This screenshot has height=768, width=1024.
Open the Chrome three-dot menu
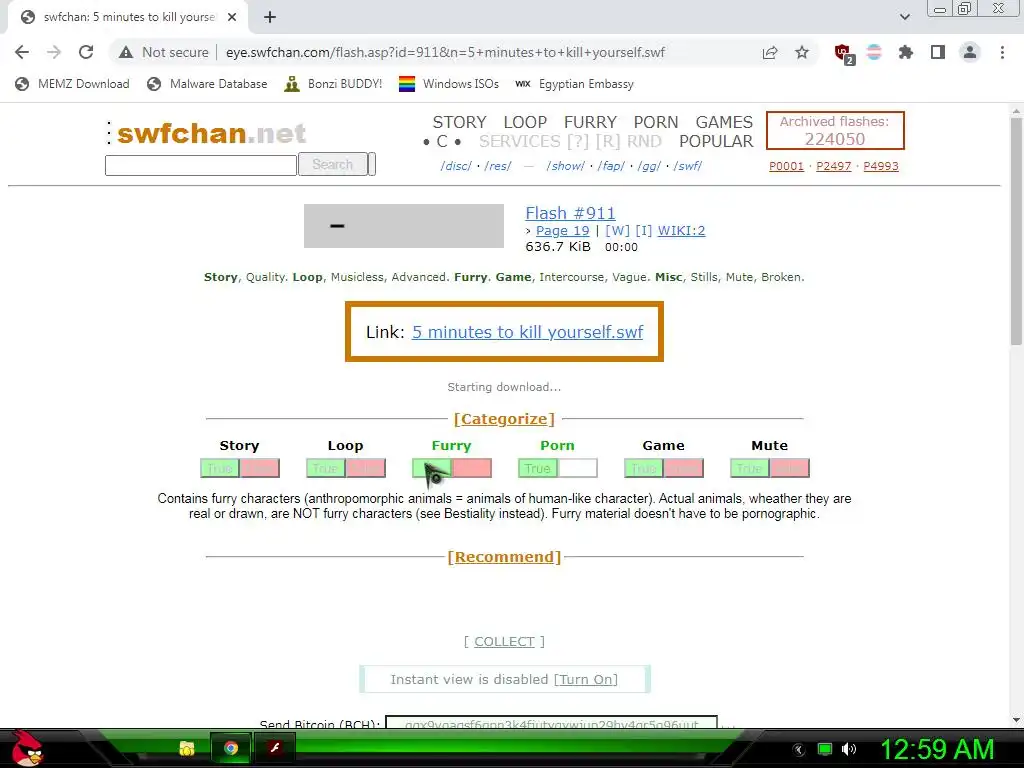click(x=1002, y=52)
